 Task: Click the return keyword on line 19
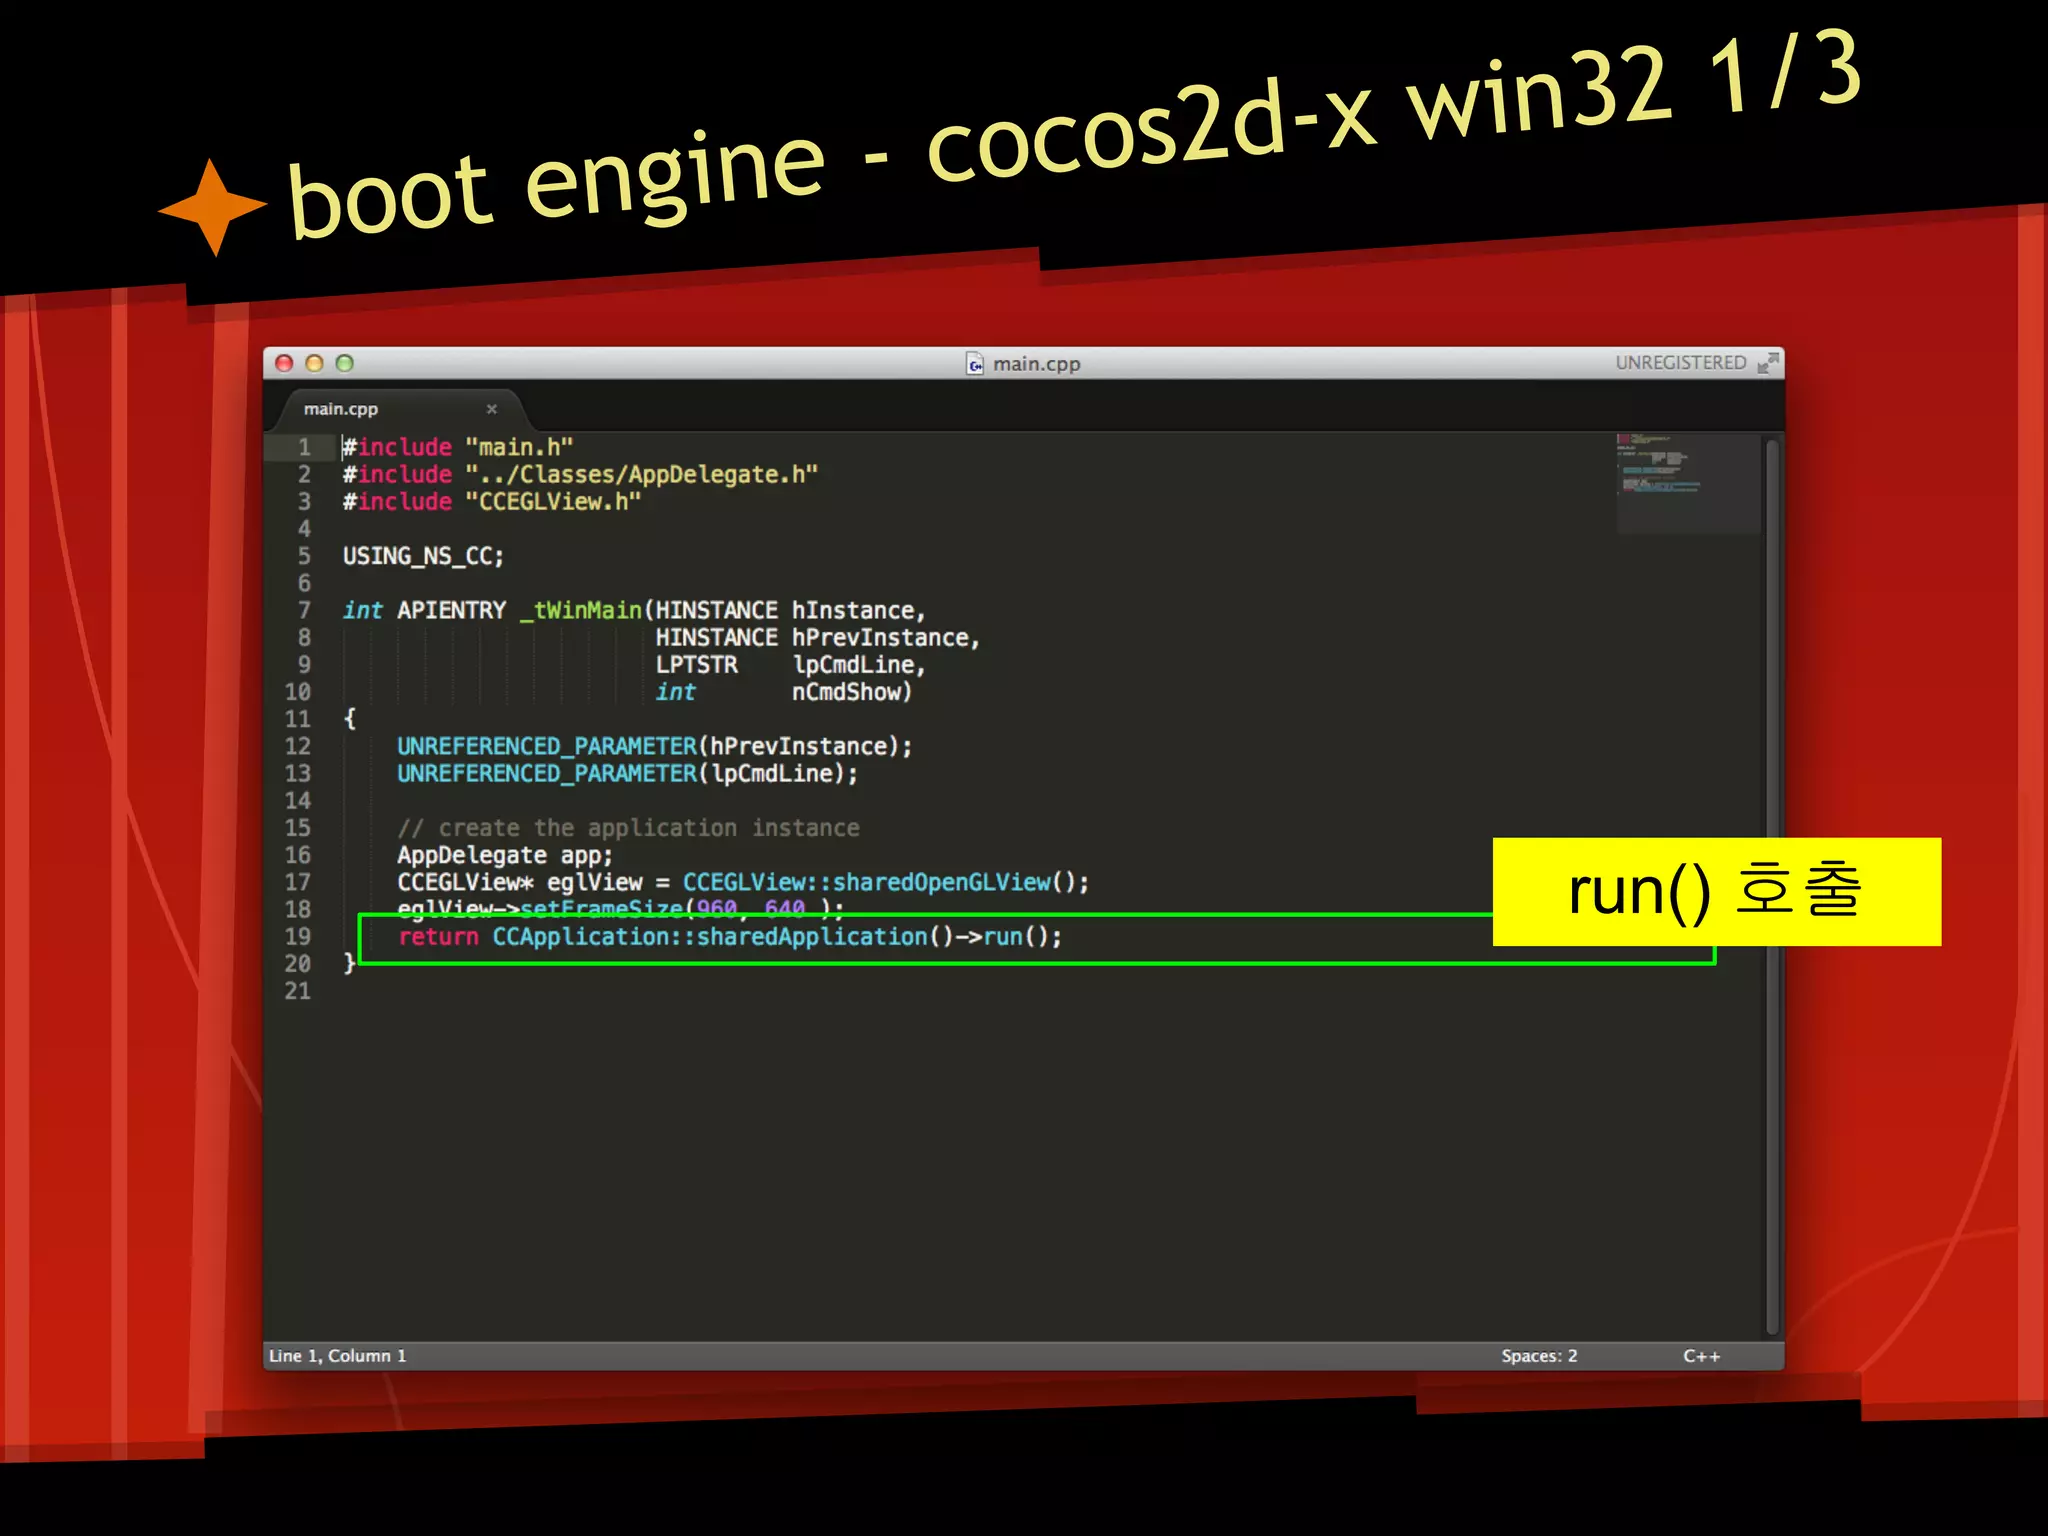438,937
